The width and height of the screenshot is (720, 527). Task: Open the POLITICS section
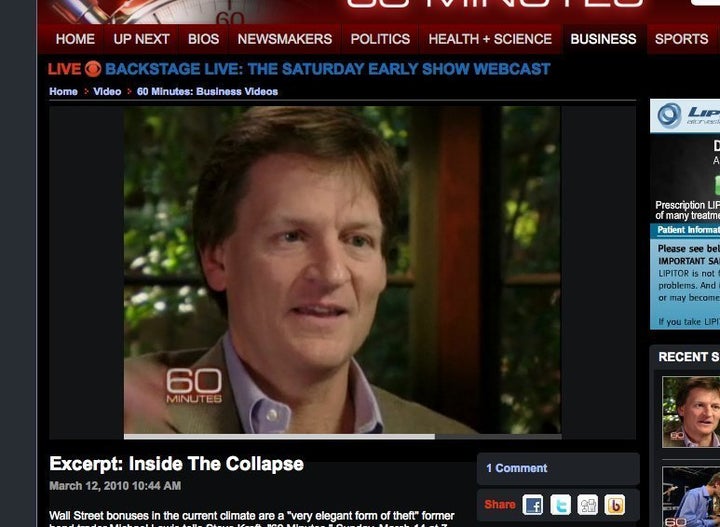click(380, 39)
